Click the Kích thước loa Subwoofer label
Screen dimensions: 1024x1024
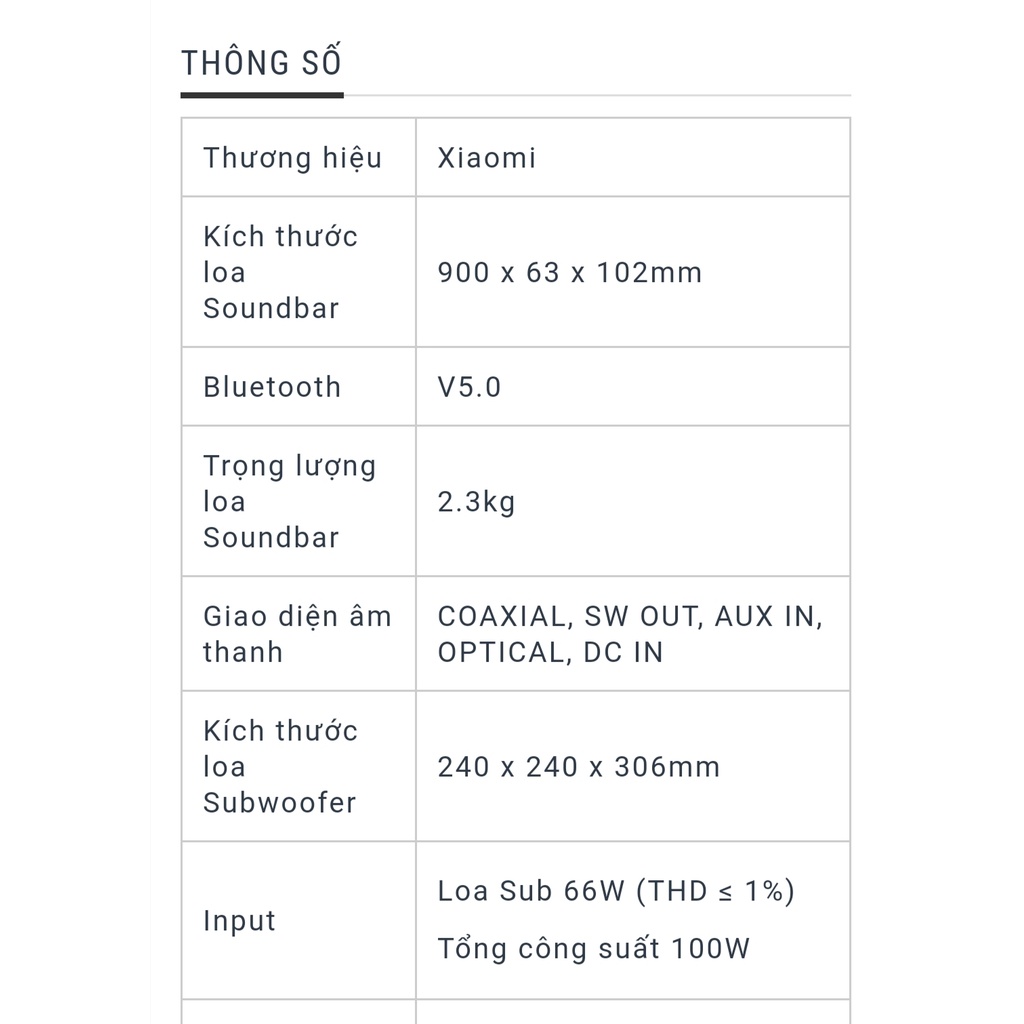tap(280, 766)
